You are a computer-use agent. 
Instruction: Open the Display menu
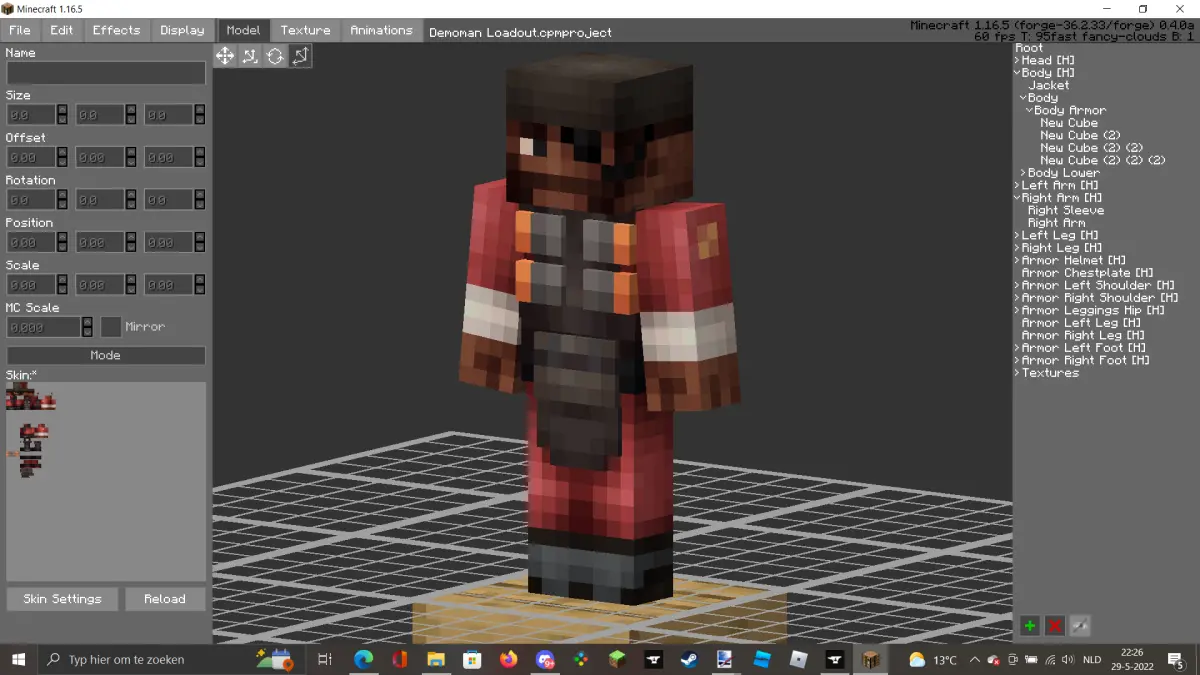click(x=182, y=30)
